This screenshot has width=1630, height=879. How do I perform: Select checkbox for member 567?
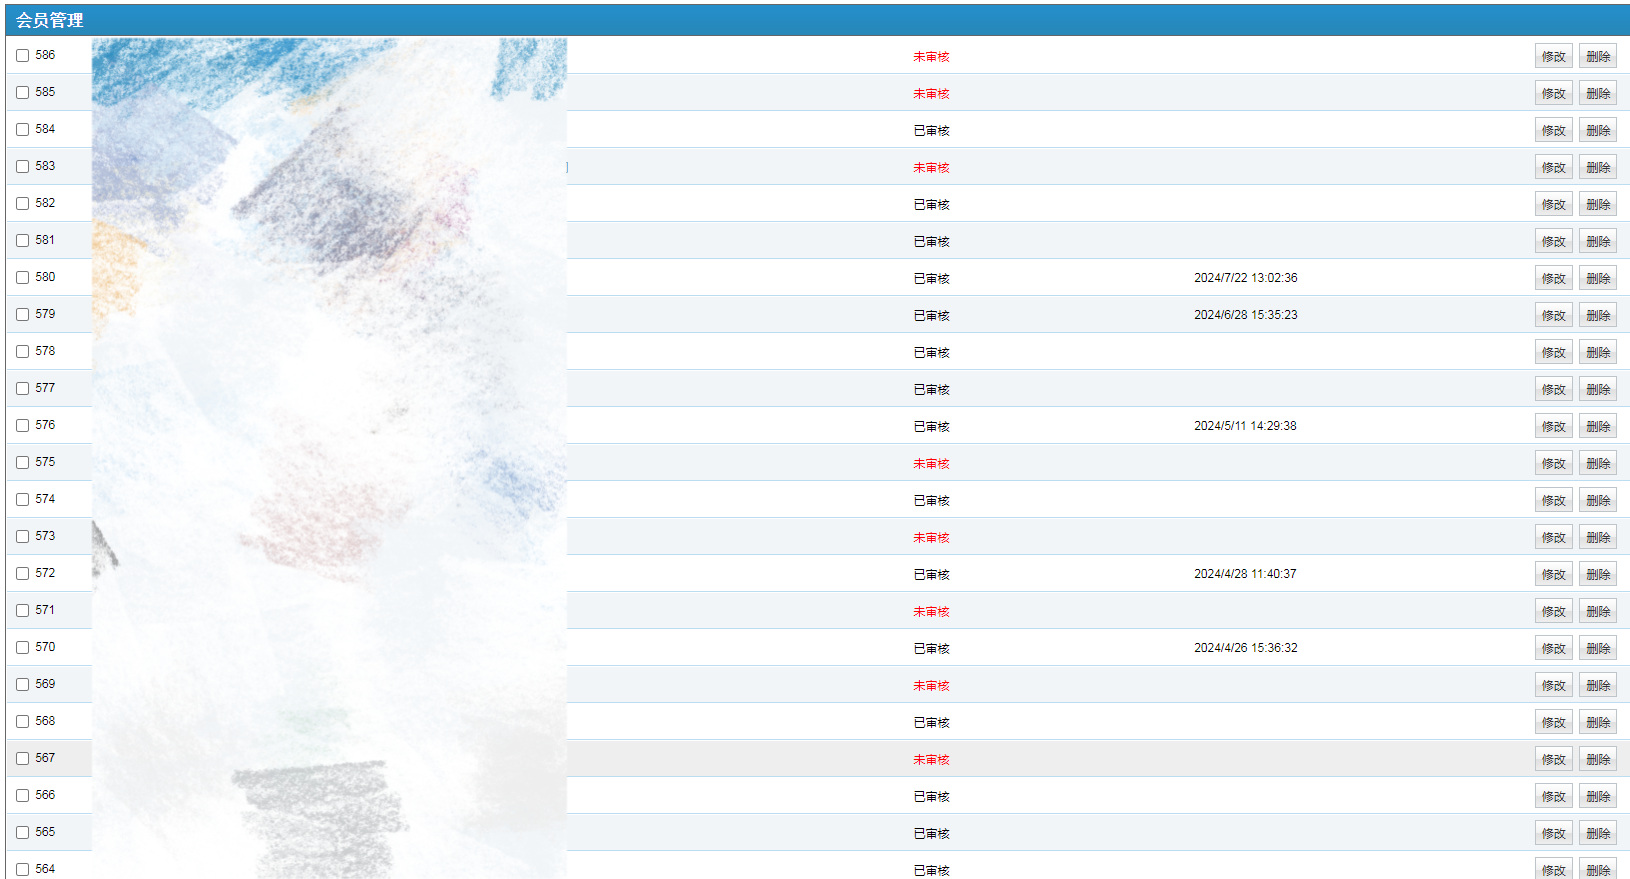point(22,759)
